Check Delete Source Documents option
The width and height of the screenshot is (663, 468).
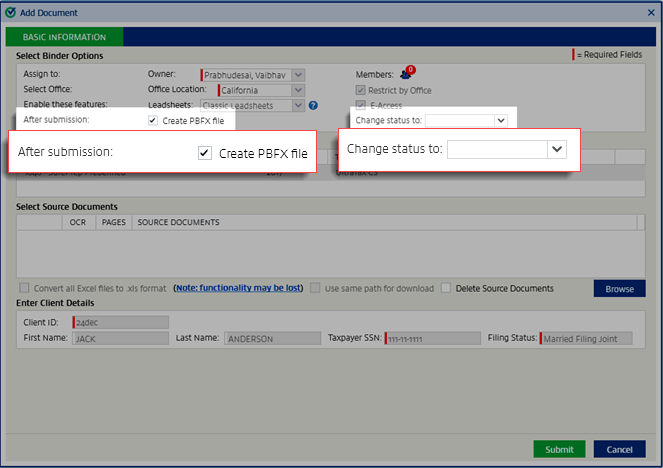point(447,288)
